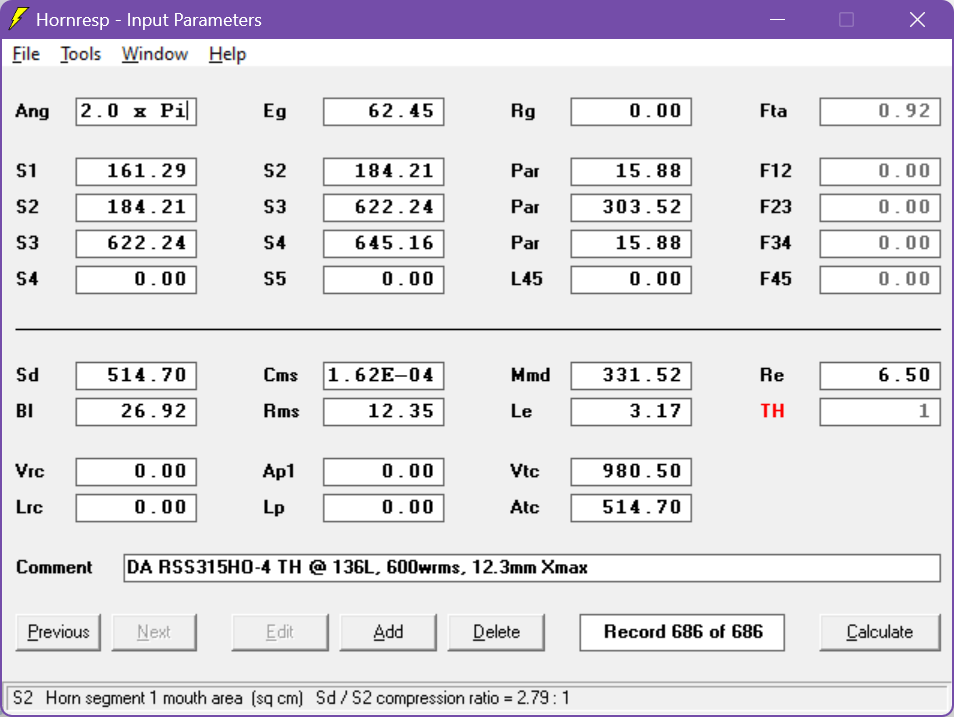Click the F34 field

880,243
